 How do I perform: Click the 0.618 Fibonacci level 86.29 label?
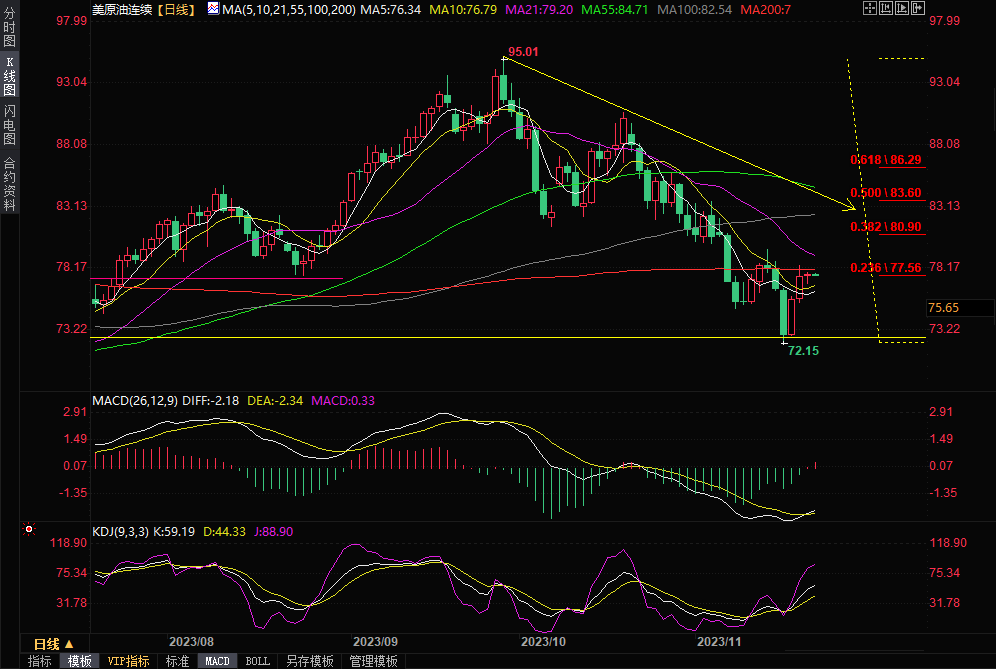coord(885,160)
